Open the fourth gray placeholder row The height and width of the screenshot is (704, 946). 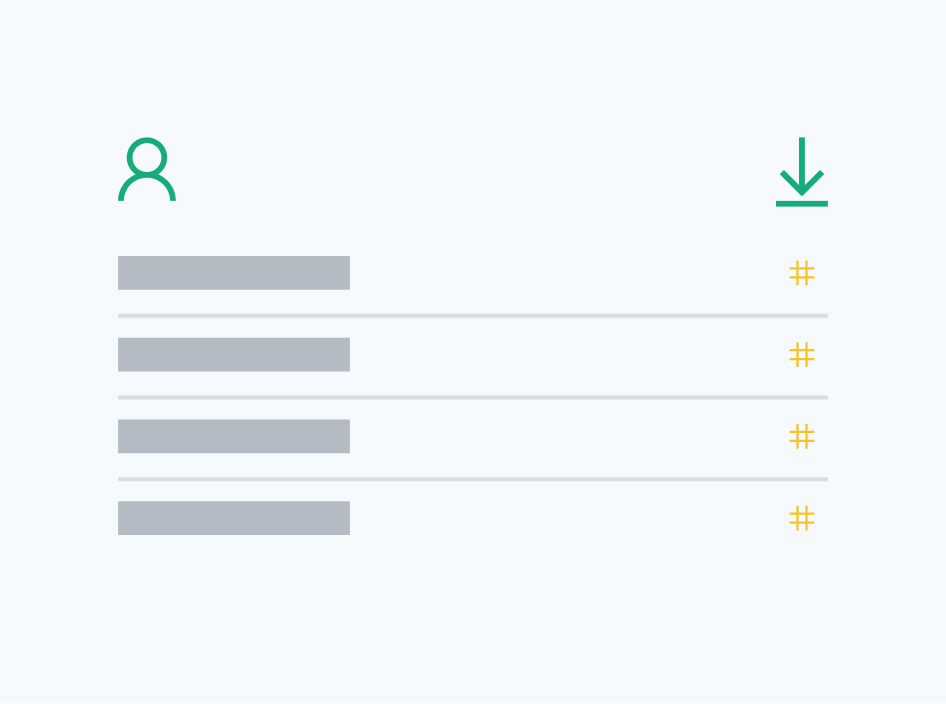click(234, 518)
